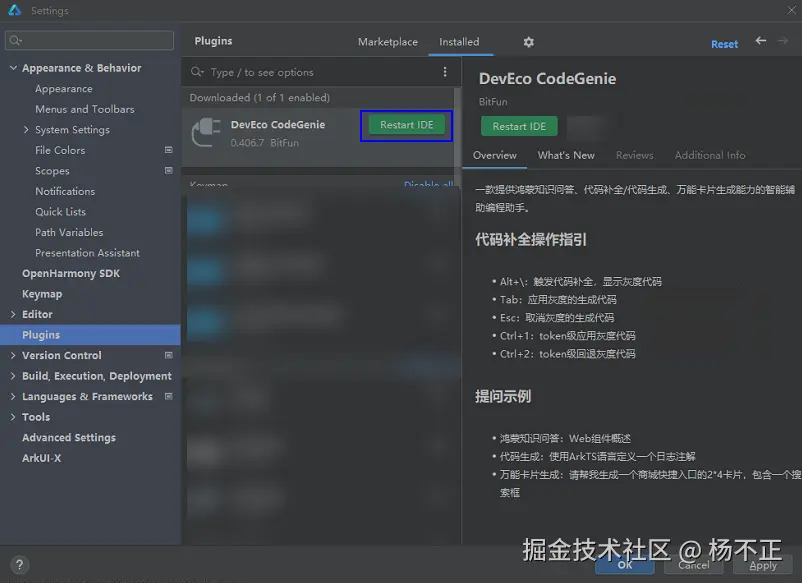Open the Additional Info tab

click(x=710, y=155)
